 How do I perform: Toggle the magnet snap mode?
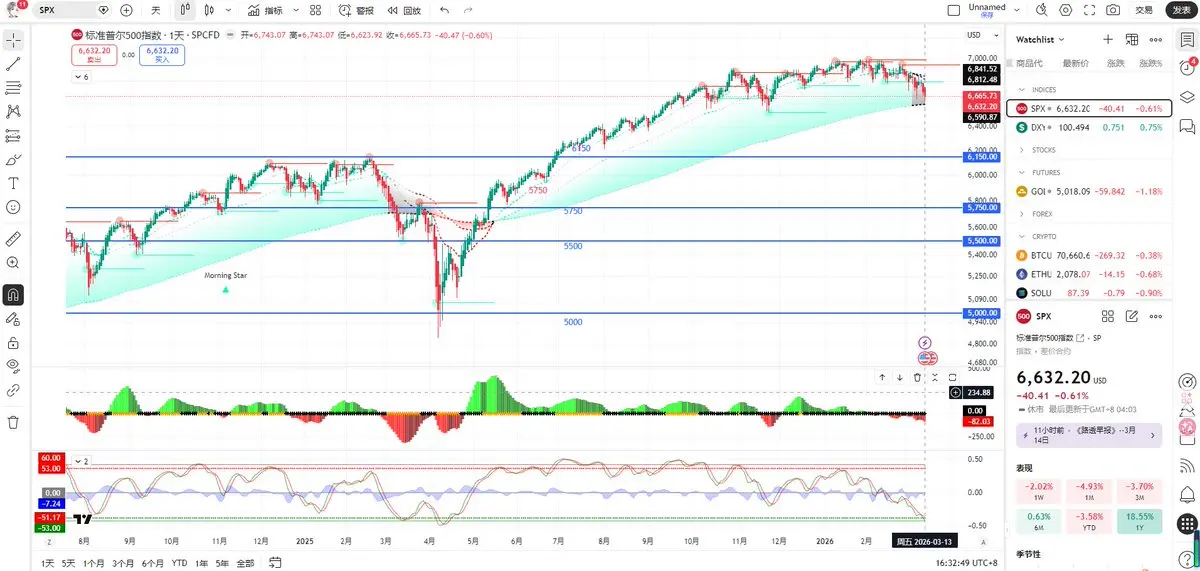point(13,295)
